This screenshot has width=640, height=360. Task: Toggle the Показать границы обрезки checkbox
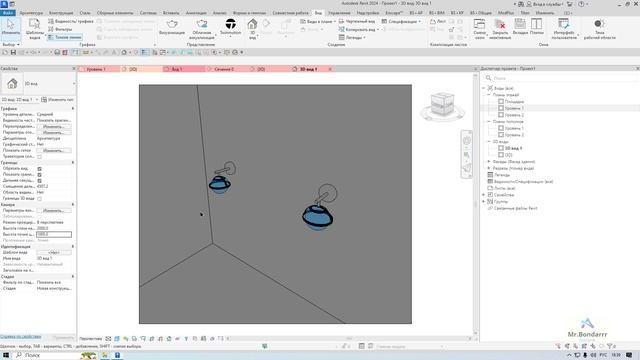40,175
